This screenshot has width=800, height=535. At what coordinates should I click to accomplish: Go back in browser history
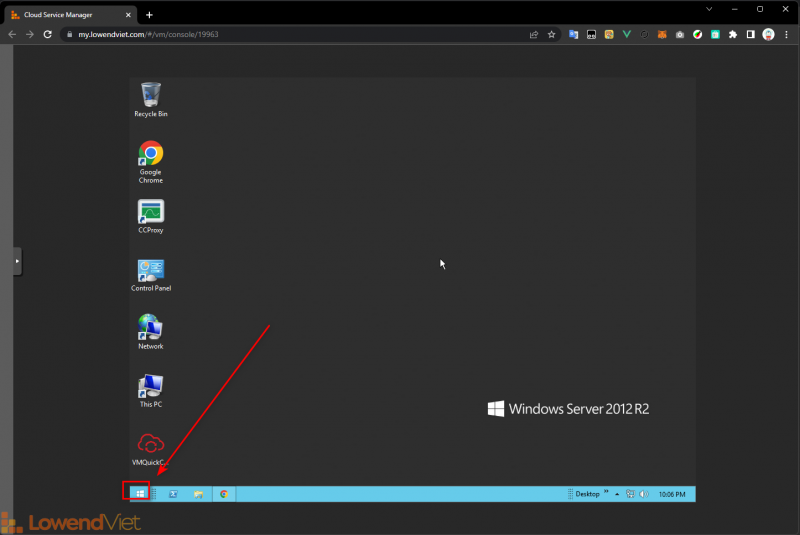pos(12,34)
